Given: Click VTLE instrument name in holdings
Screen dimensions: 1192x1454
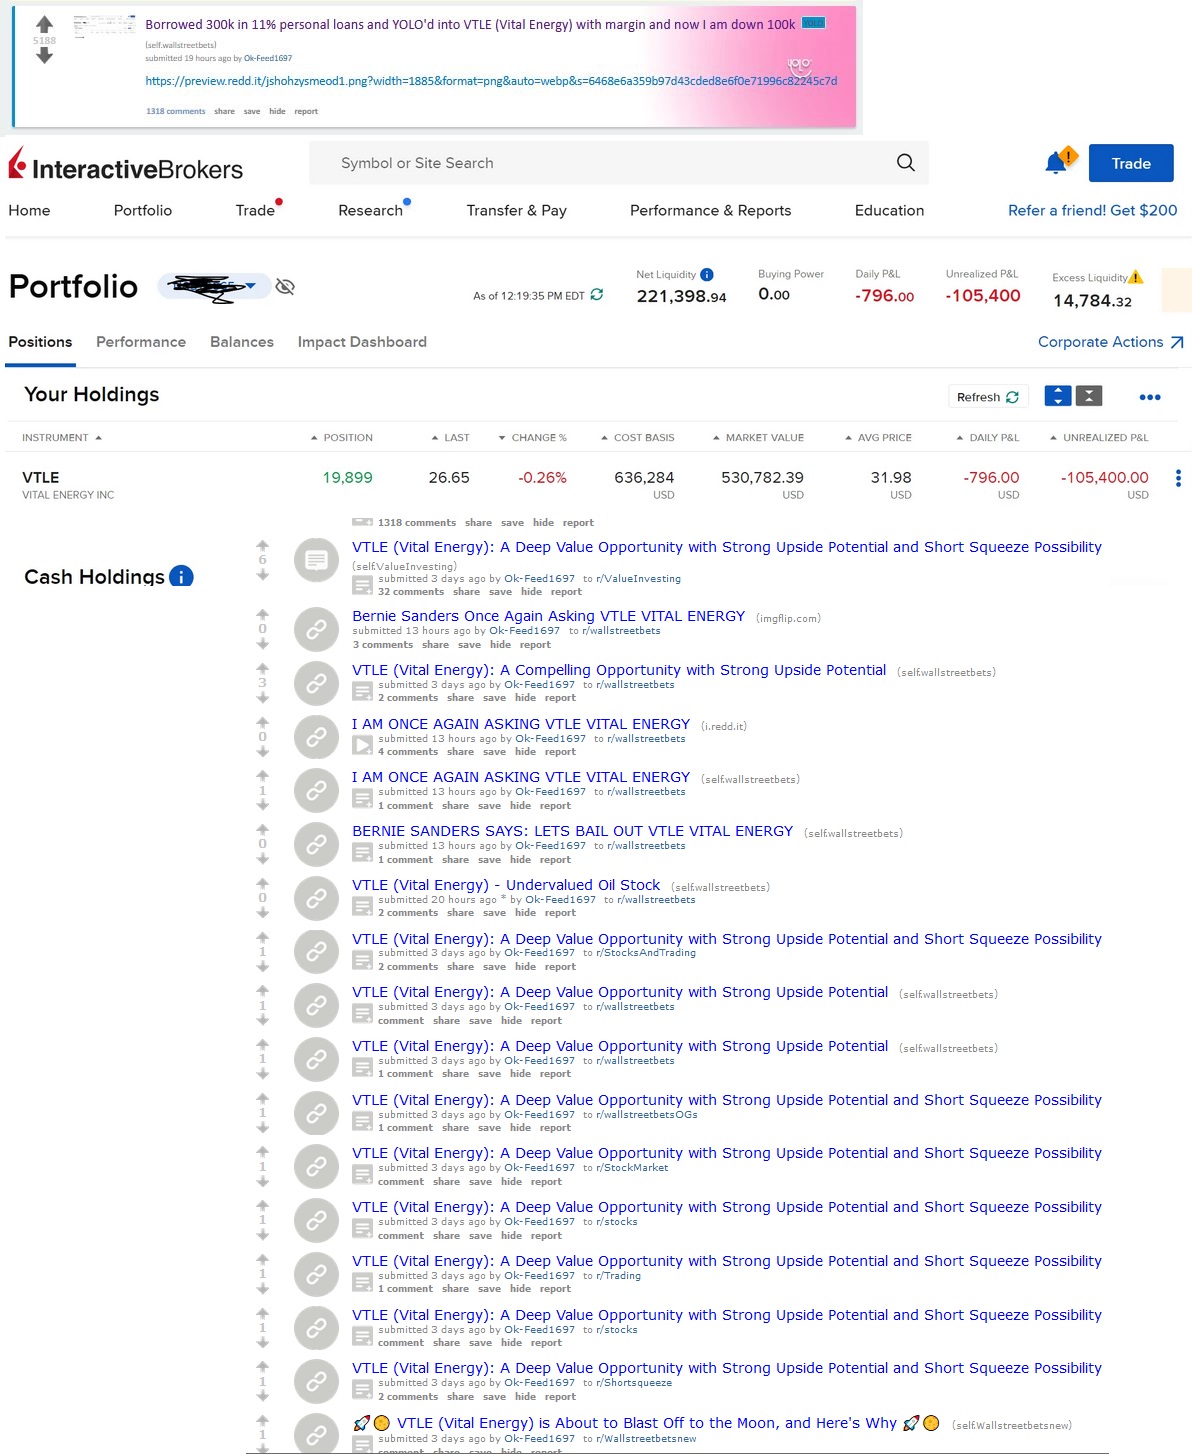Looking at the screenshot, I should [x=41, y=477].
